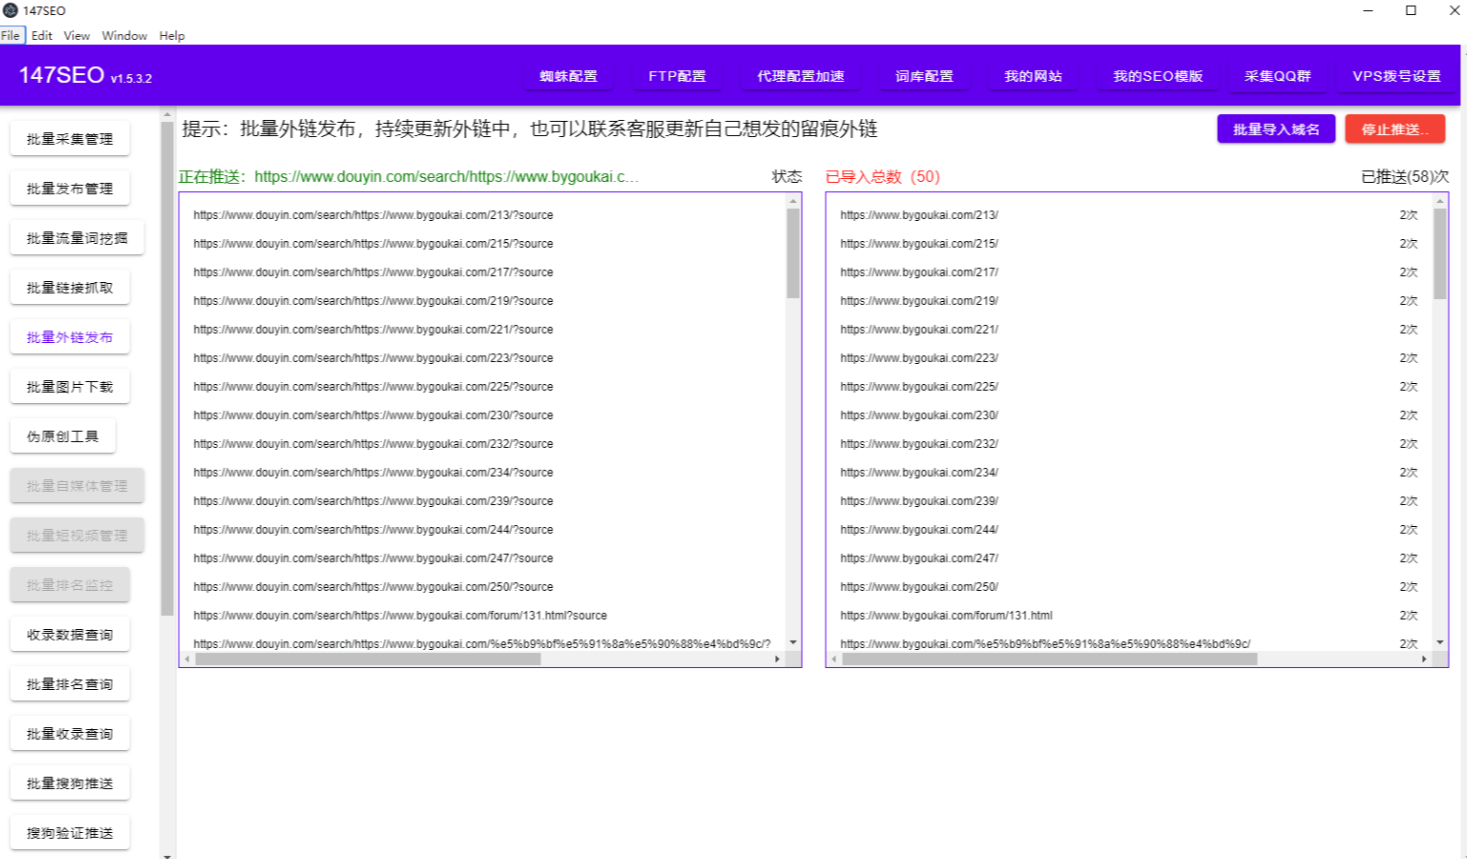Click the disabled 批量自媒体管理 item

[x=77, y=486]
